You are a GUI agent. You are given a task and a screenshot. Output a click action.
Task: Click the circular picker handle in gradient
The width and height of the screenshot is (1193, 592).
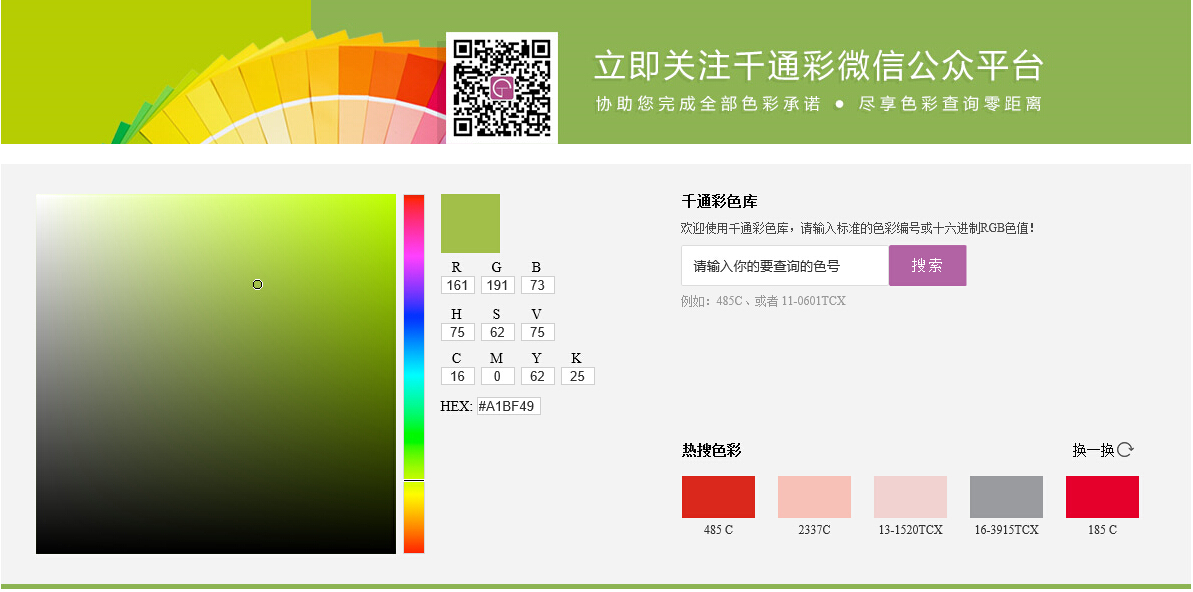257,285
